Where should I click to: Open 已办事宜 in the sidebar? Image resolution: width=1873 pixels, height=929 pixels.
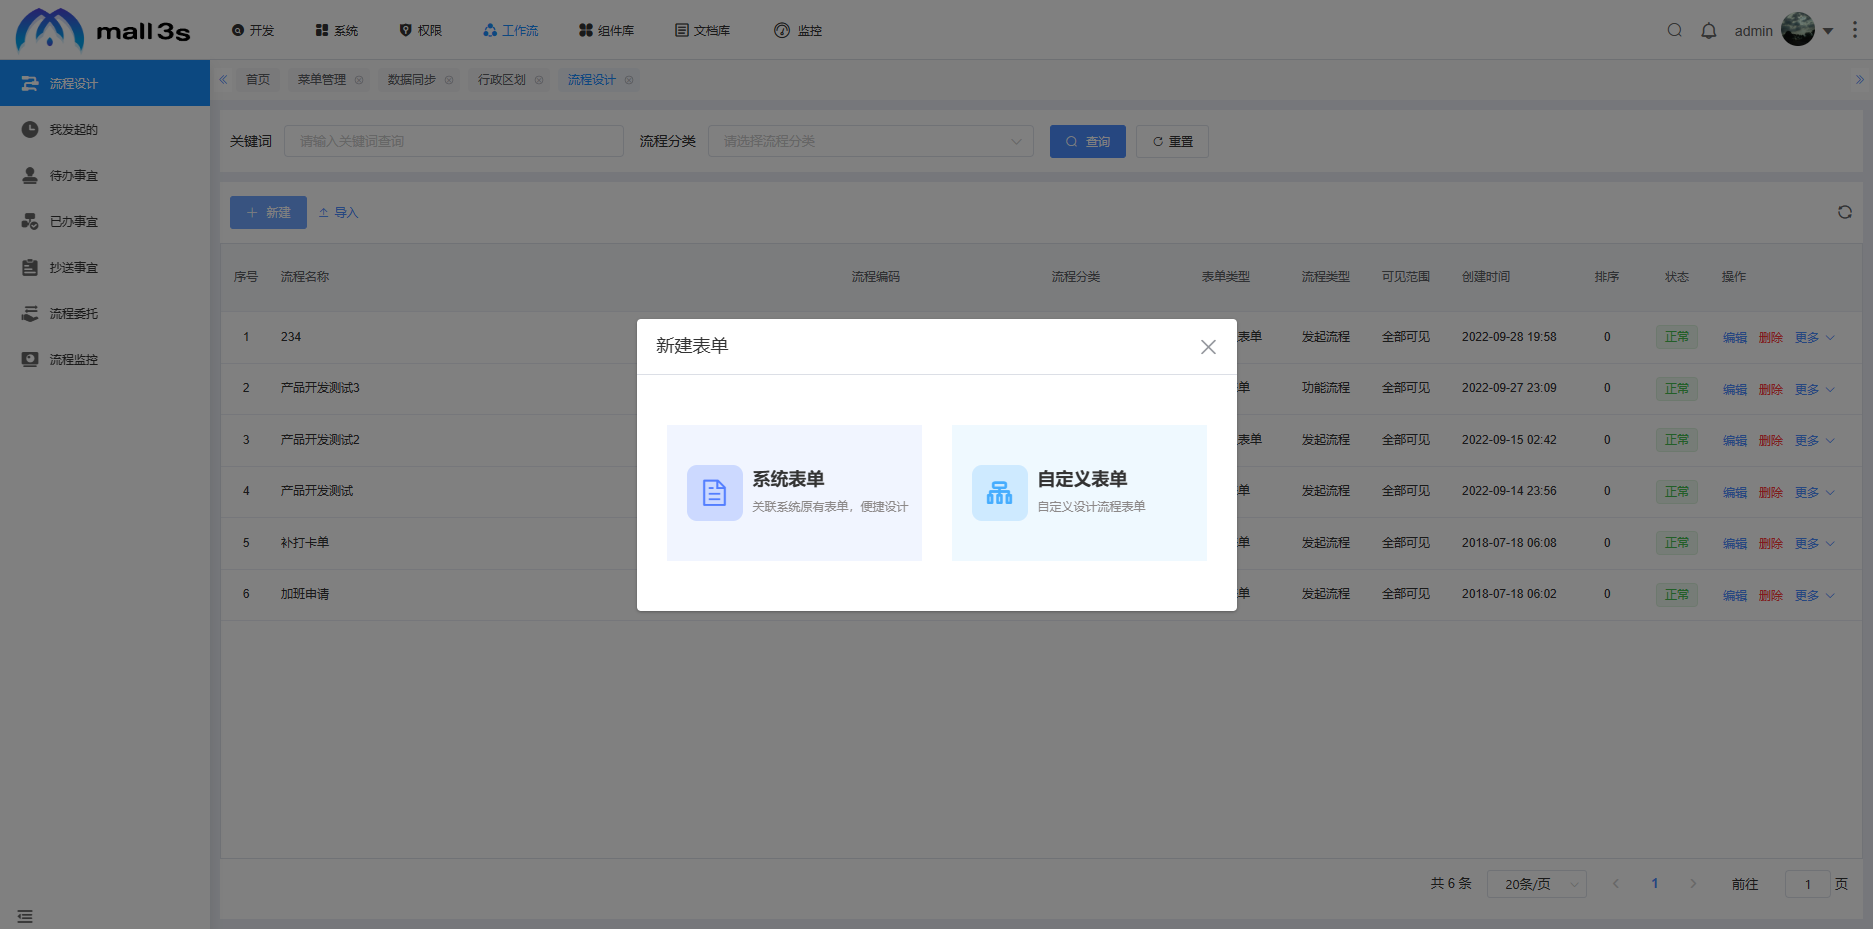click(105, 221)
